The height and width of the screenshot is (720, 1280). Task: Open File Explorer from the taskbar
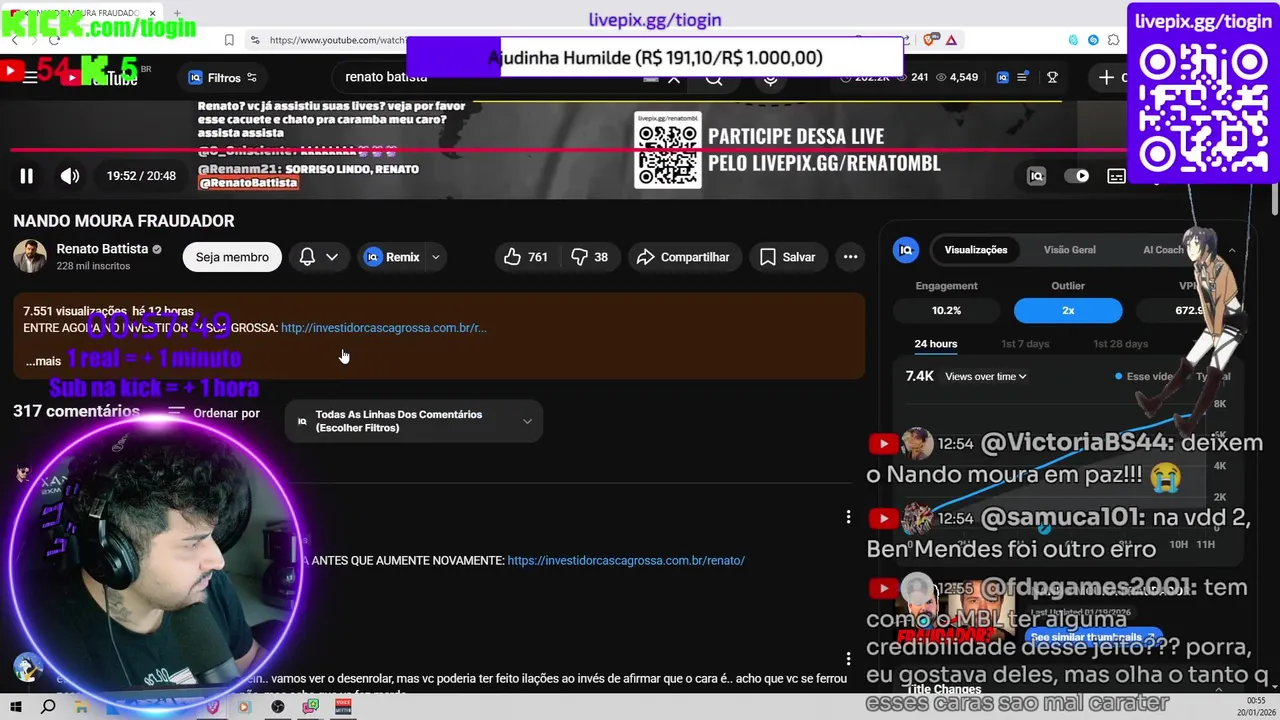point(82,707)
